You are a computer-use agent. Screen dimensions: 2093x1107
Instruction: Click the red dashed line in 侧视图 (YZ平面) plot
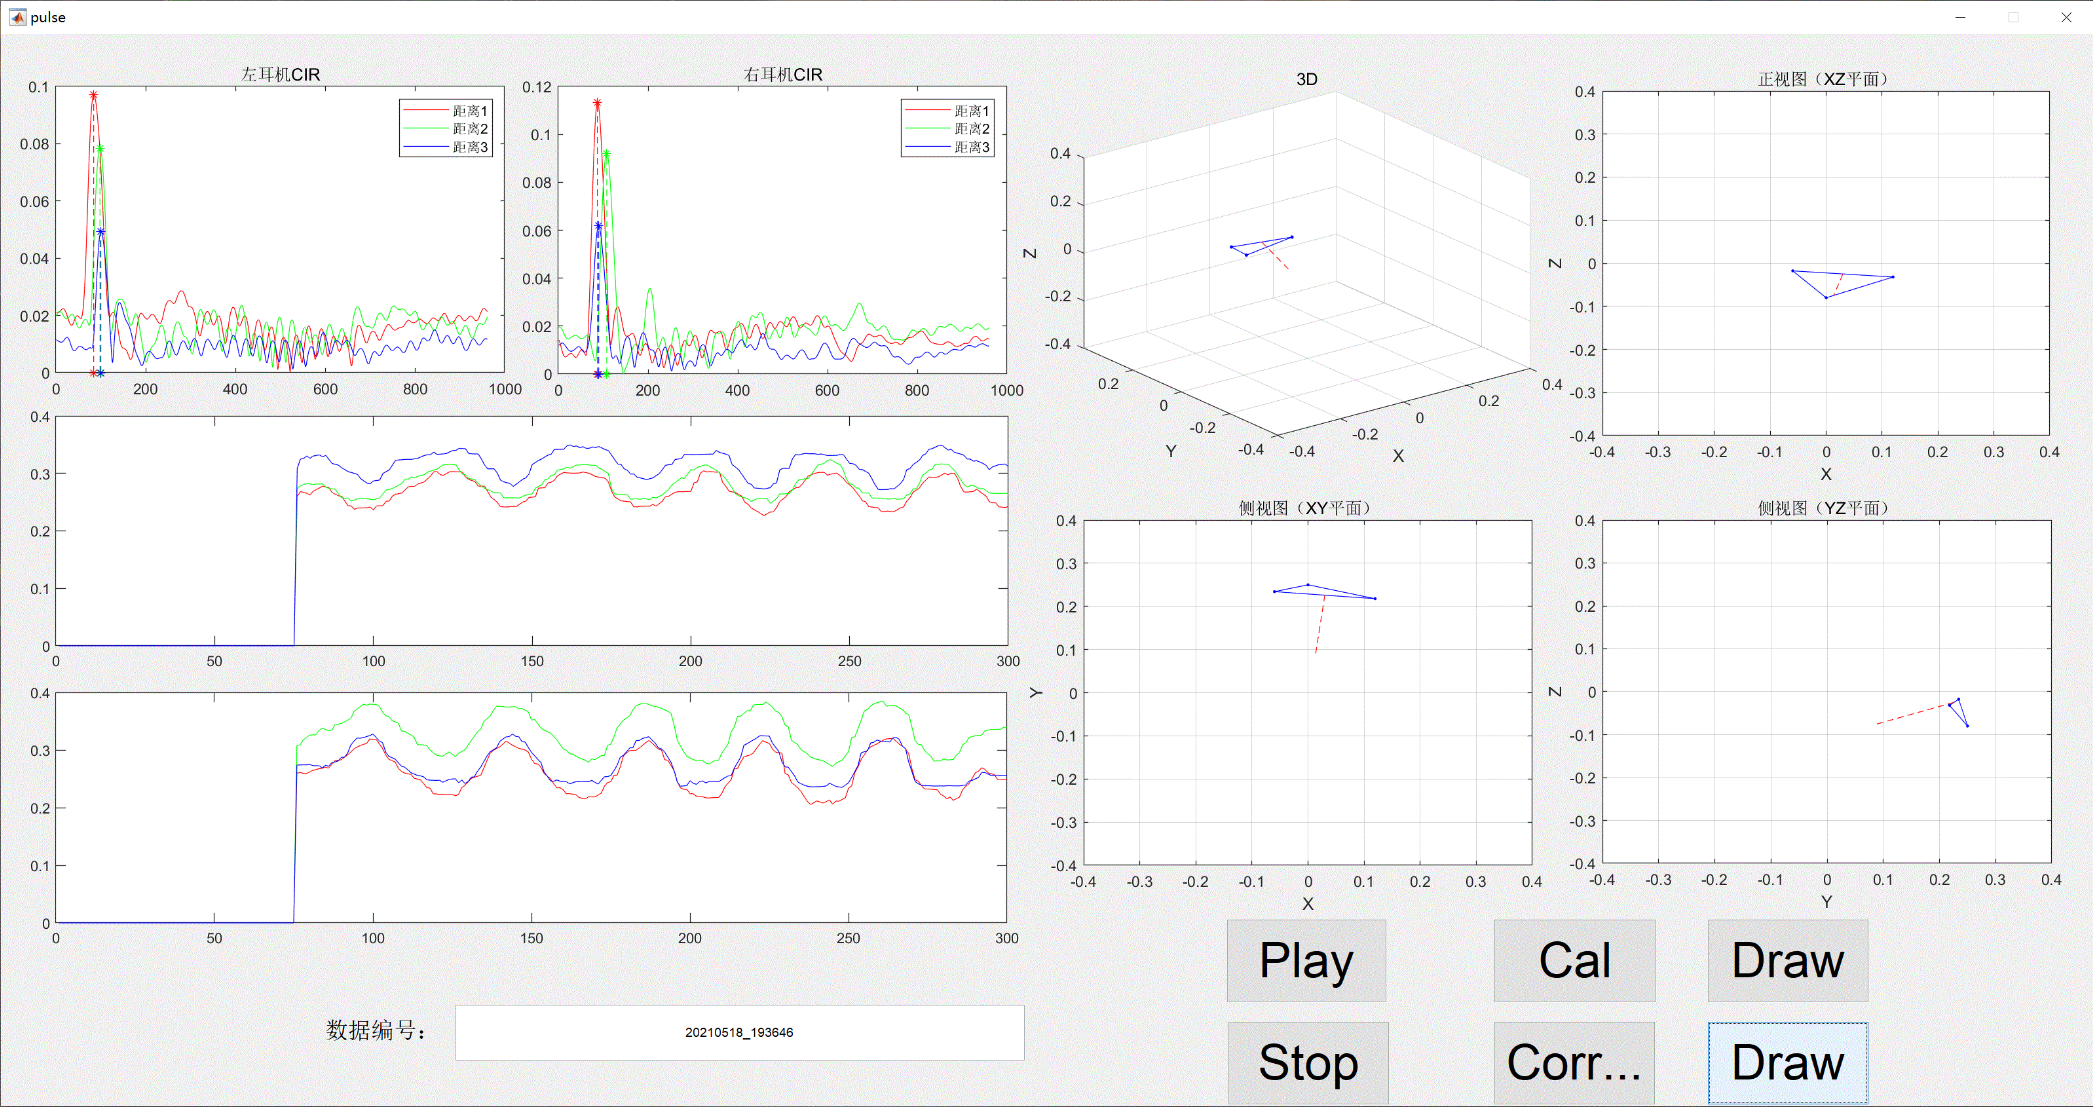pyautogui.click(x=1910, y=714)
